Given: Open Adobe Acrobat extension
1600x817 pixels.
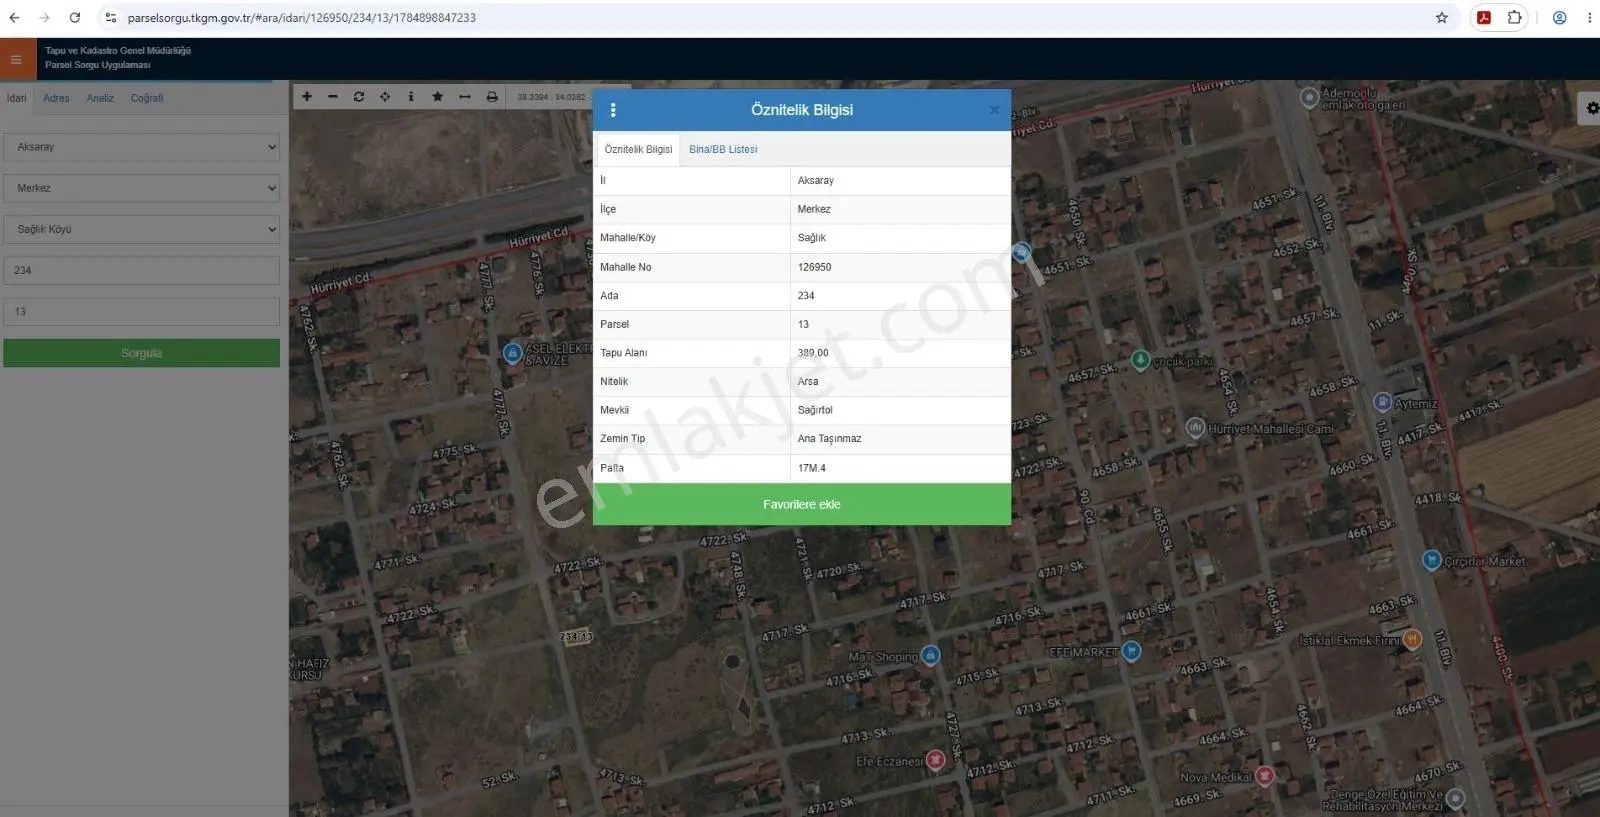Looking at the screenshot, I should 1484,18.
